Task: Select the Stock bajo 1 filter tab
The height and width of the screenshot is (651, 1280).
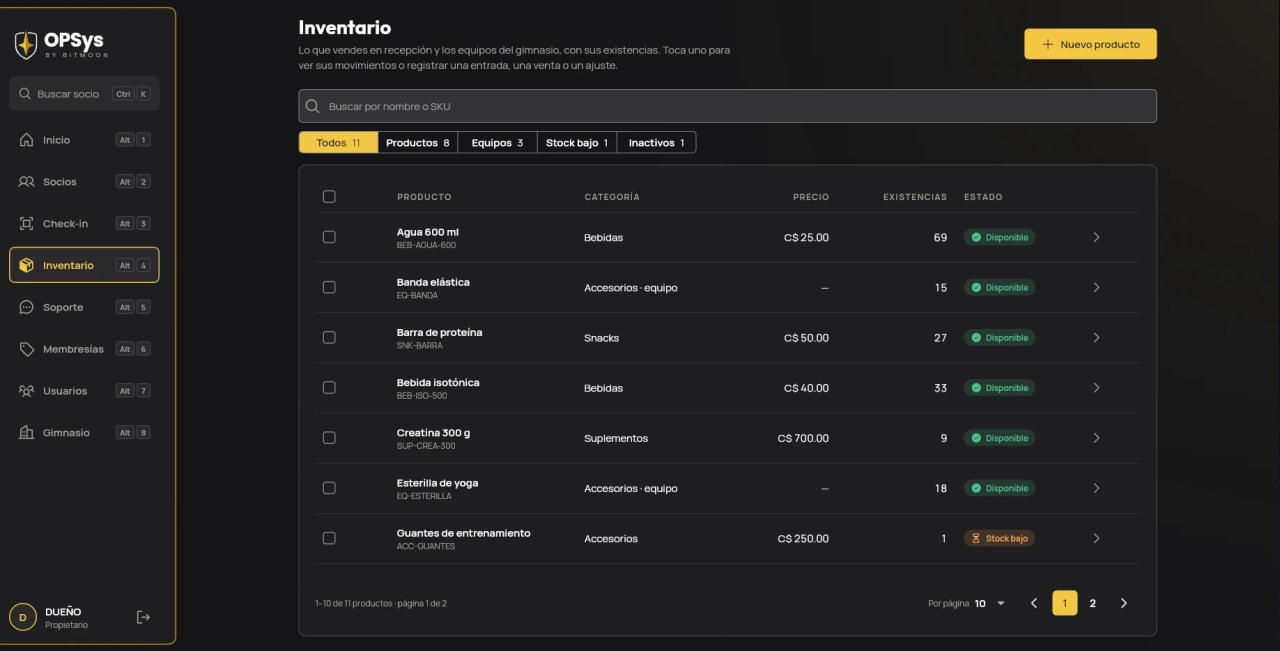Action: [577, 143]
